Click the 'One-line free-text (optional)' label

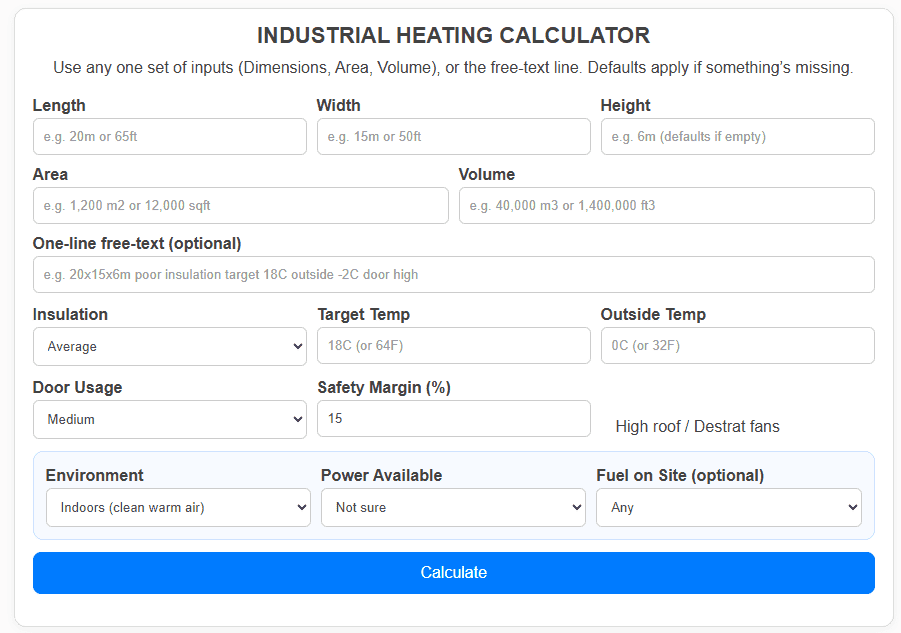(137, 244)
